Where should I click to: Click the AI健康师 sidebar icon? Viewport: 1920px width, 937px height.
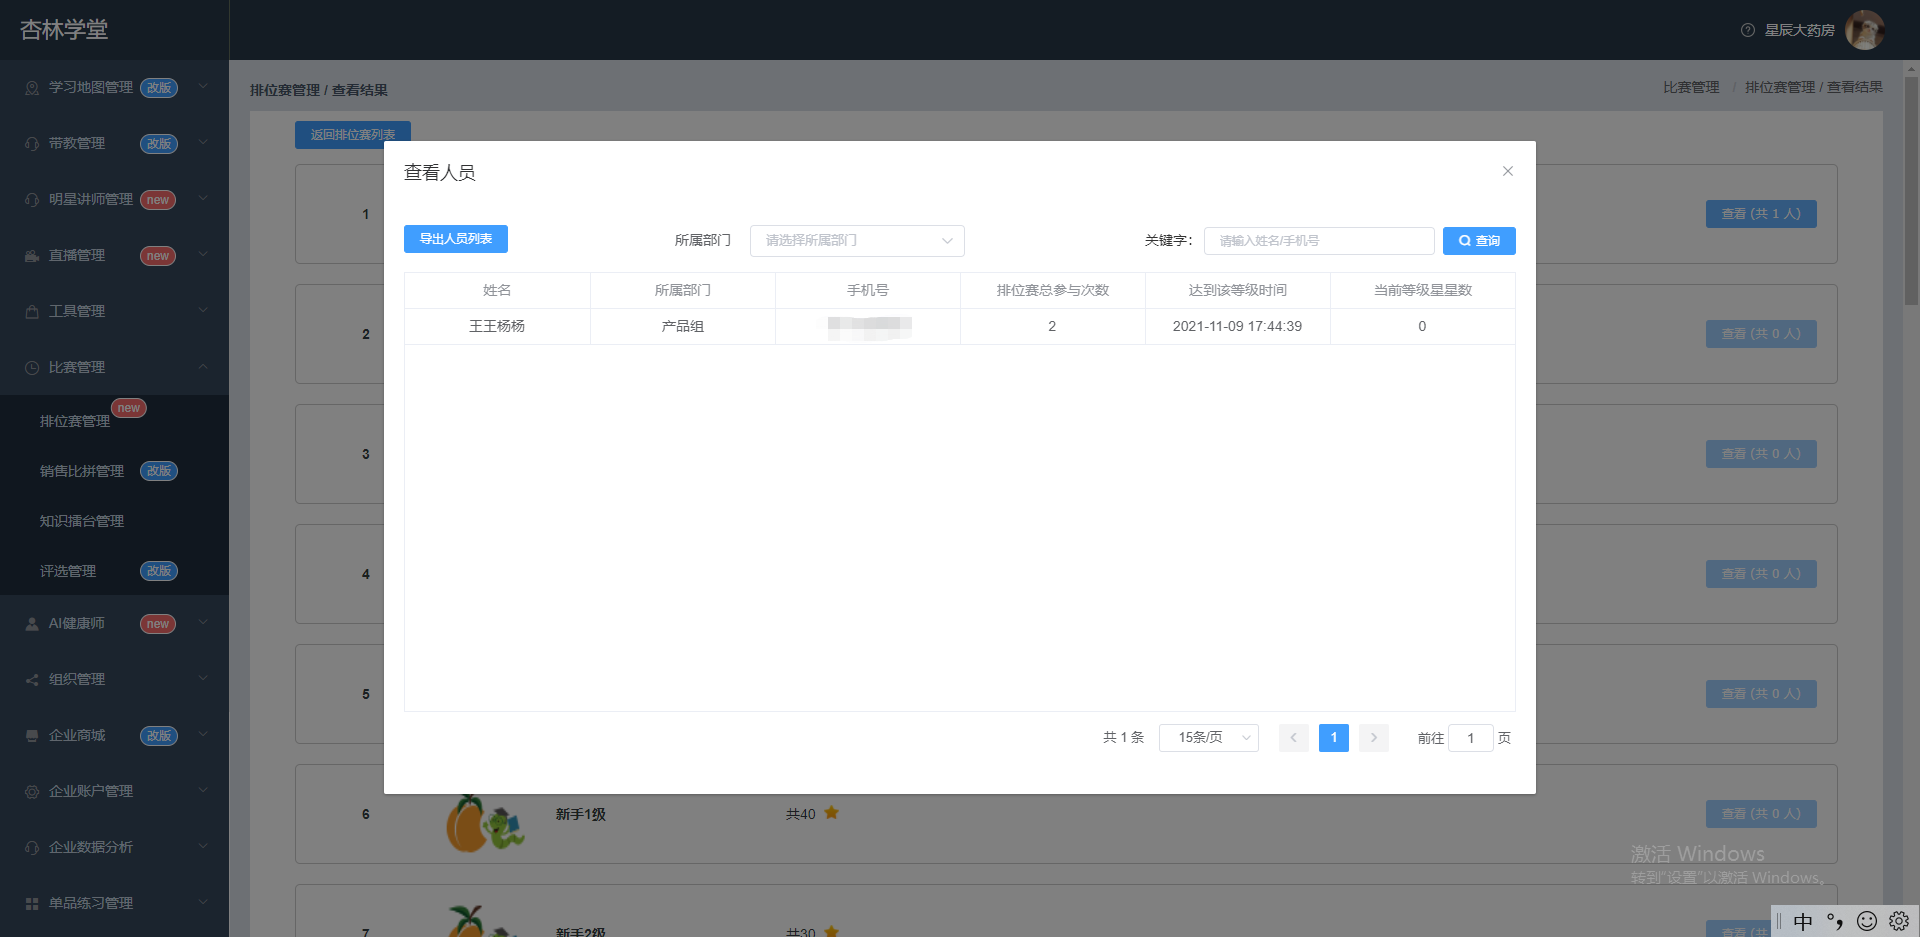[x=32, y=624]
